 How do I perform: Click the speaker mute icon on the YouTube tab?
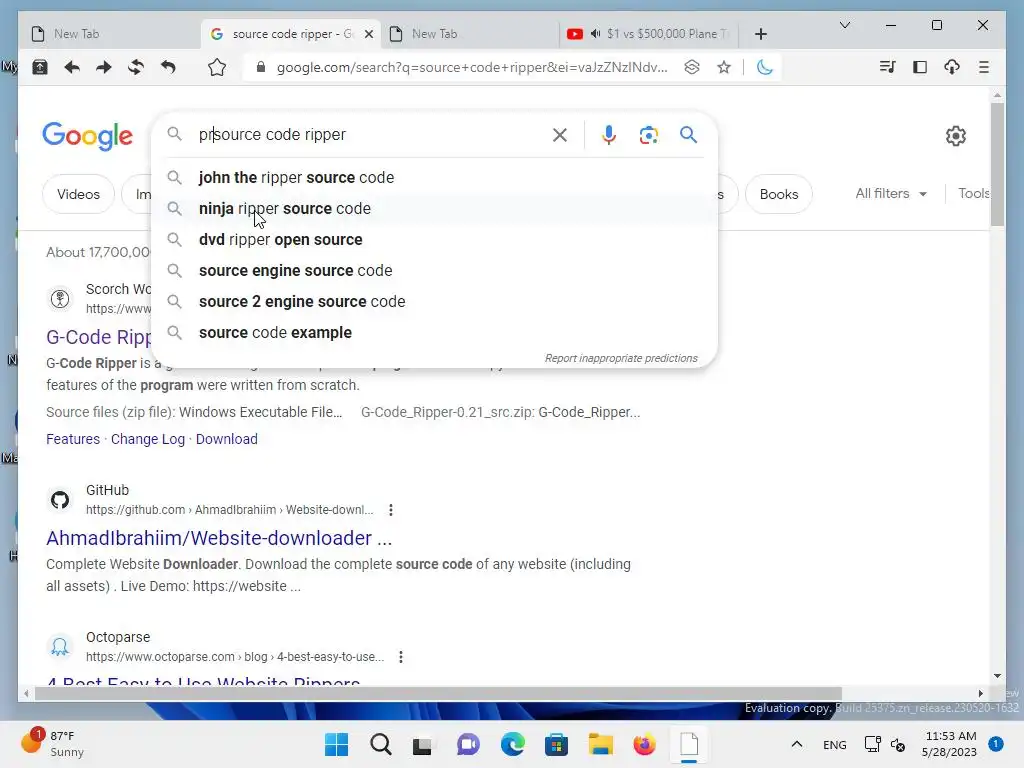point(596,34)
